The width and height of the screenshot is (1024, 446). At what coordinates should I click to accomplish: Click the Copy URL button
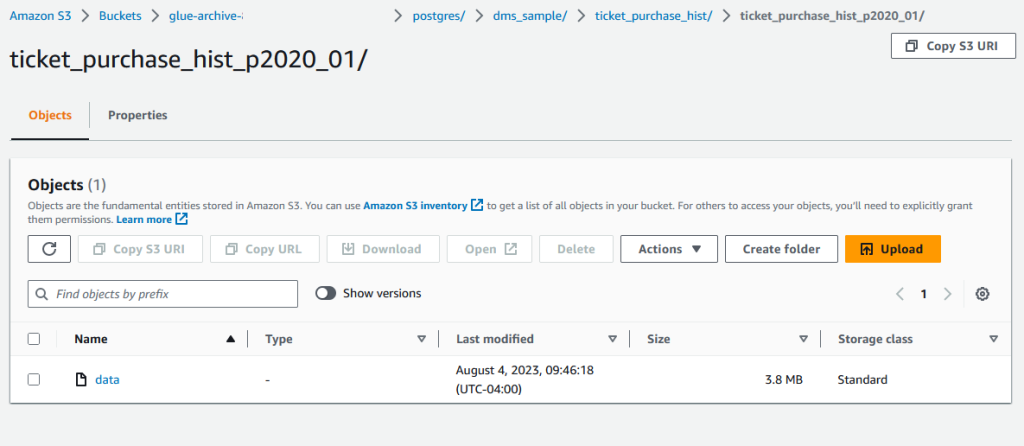(x=265, y=249)
